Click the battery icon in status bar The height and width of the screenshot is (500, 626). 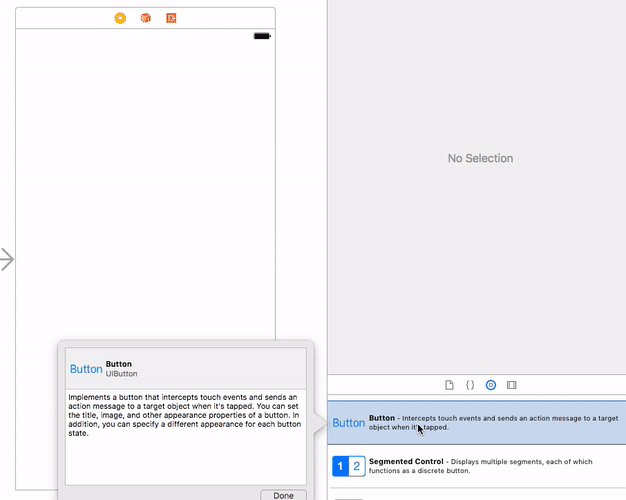[262, 36]
